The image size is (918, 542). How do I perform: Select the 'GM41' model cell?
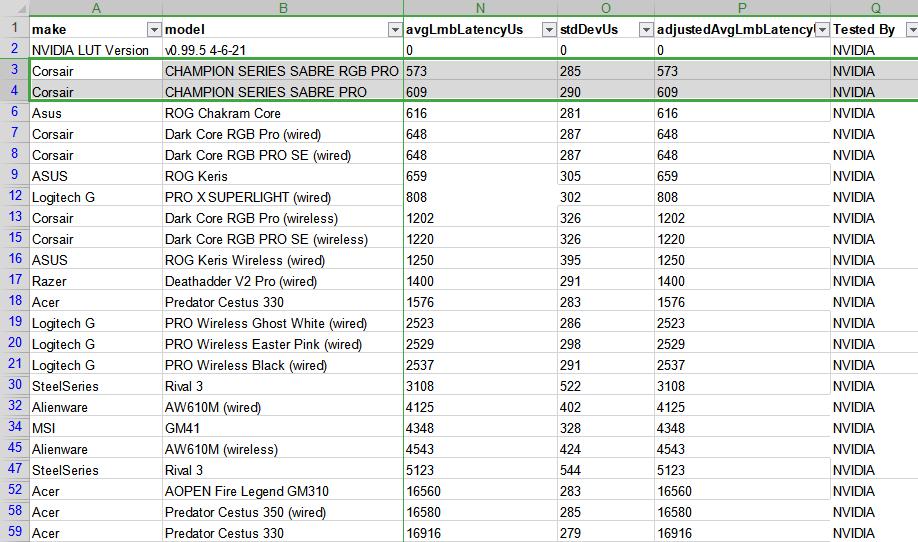[283, 428]
